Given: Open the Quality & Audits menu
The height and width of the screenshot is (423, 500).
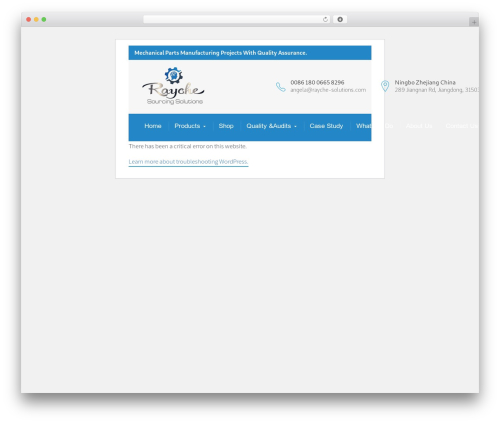Looking at the screenshot, I should click(x=269, y=126).
